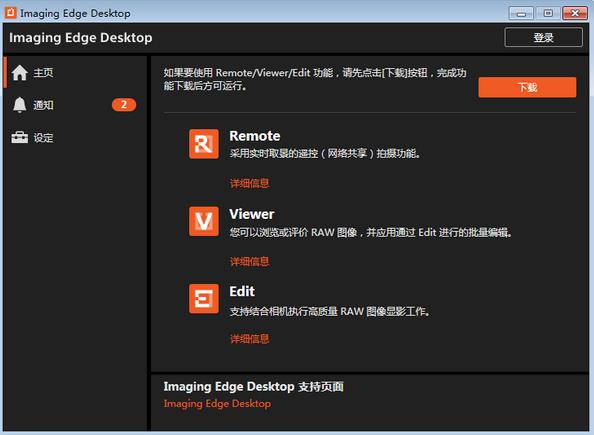This screenshot has width=594, height=435.
Task: Click the home icon beside 主页
Action: pyautogui.click(x=19, y=73)
